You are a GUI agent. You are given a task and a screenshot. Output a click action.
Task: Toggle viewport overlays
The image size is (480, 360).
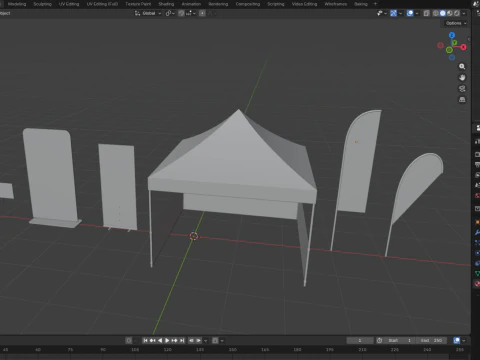(410, 13)
